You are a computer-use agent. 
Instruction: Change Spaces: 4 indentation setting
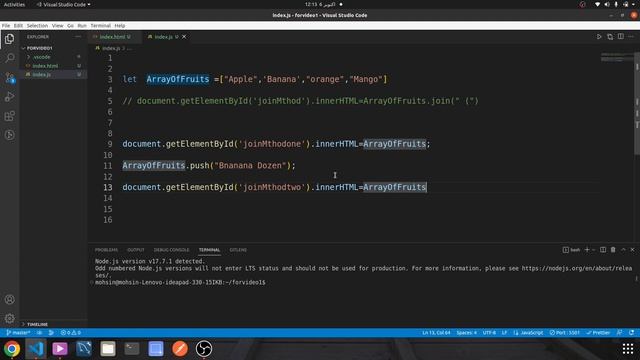point(467,333)
